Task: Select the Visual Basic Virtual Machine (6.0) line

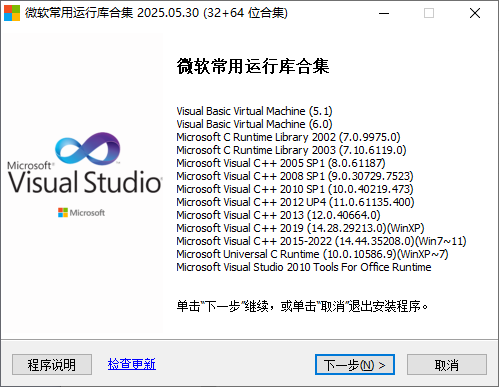Action: coord(254,124)
